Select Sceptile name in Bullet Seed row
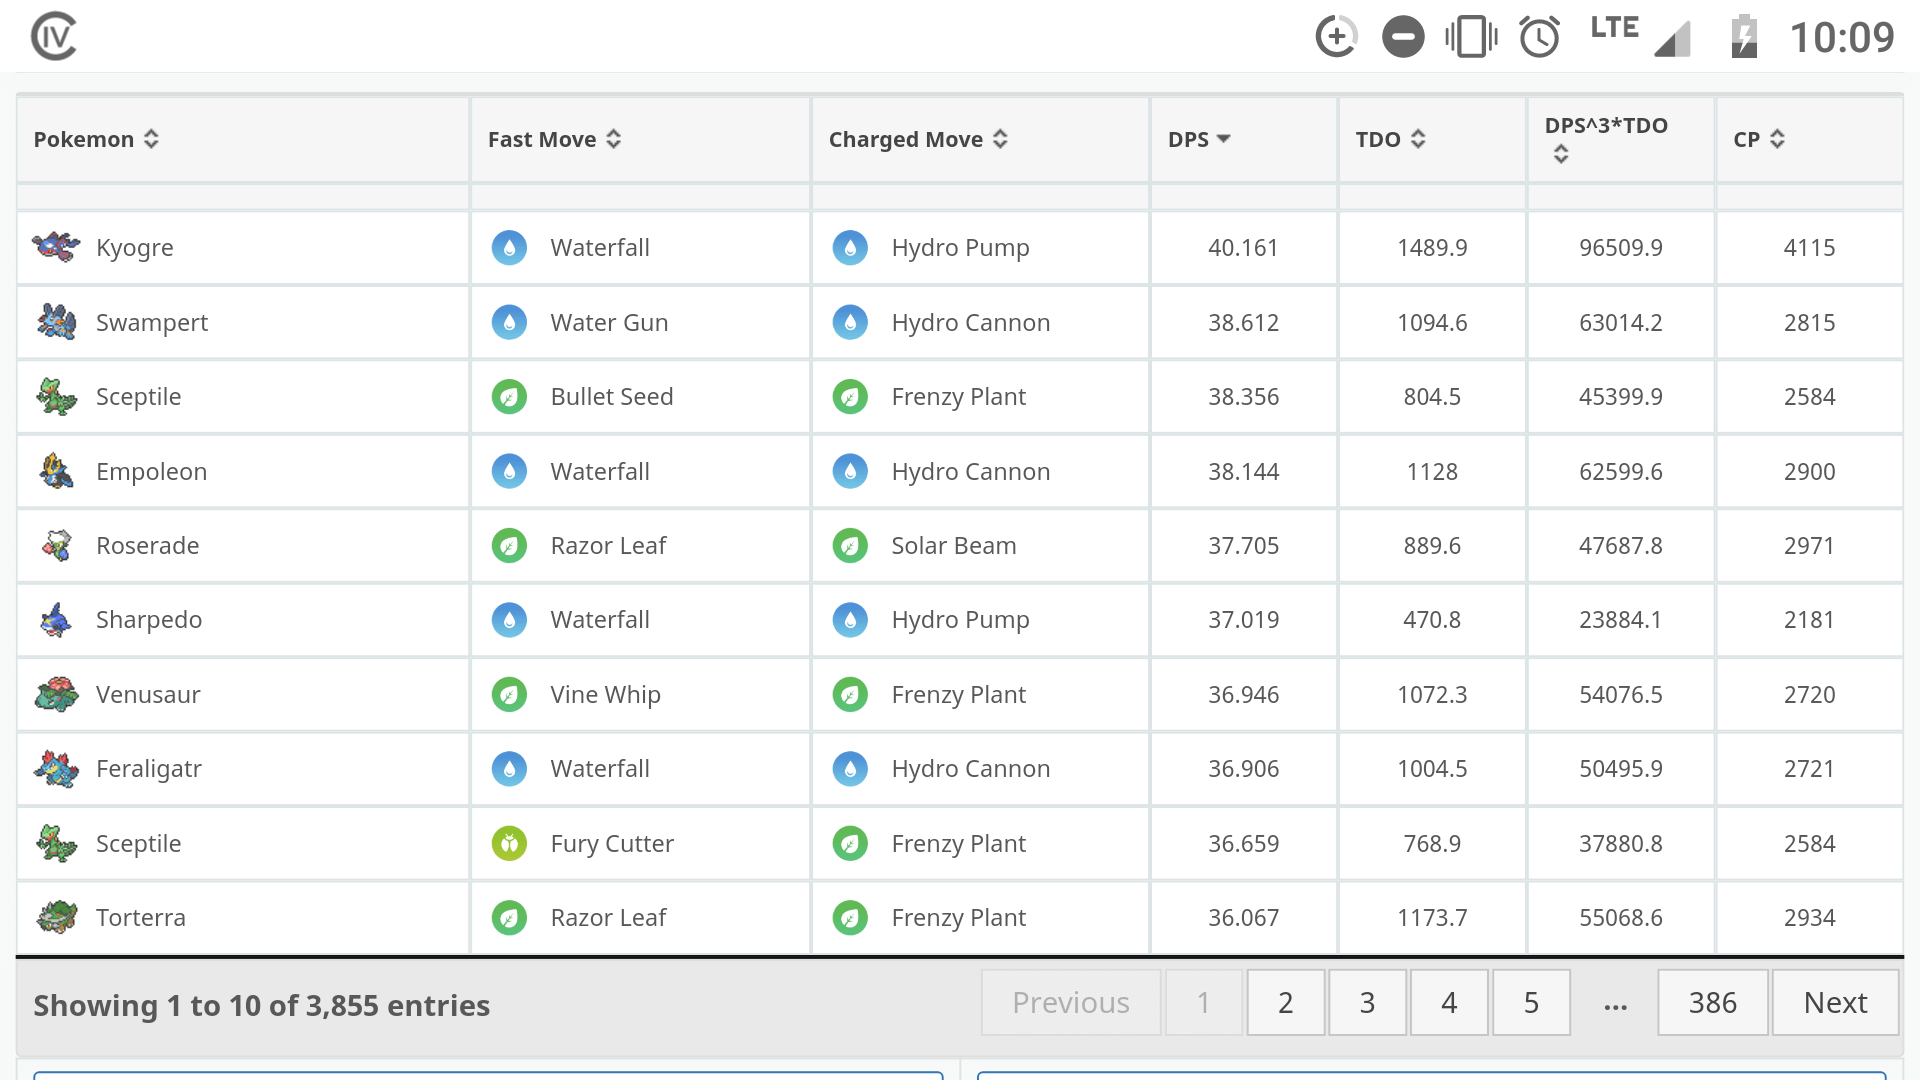Screen dimensions: 1920x1080 click(x=139, y=397)
